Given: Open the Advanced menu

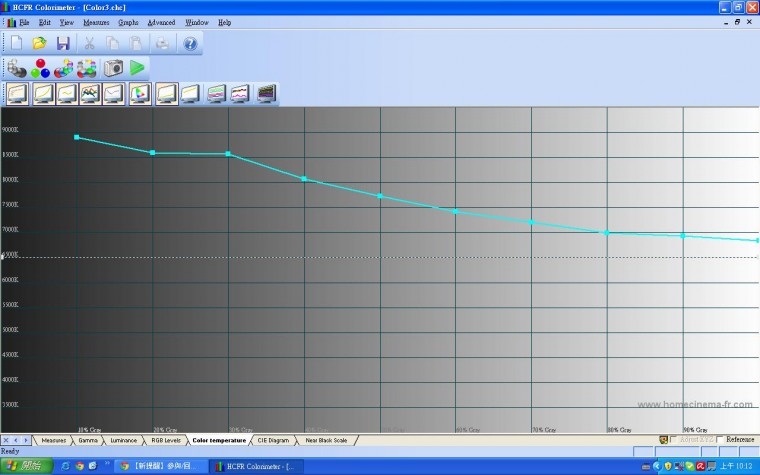Looking at the screenshot, I should tap(161, 22).
